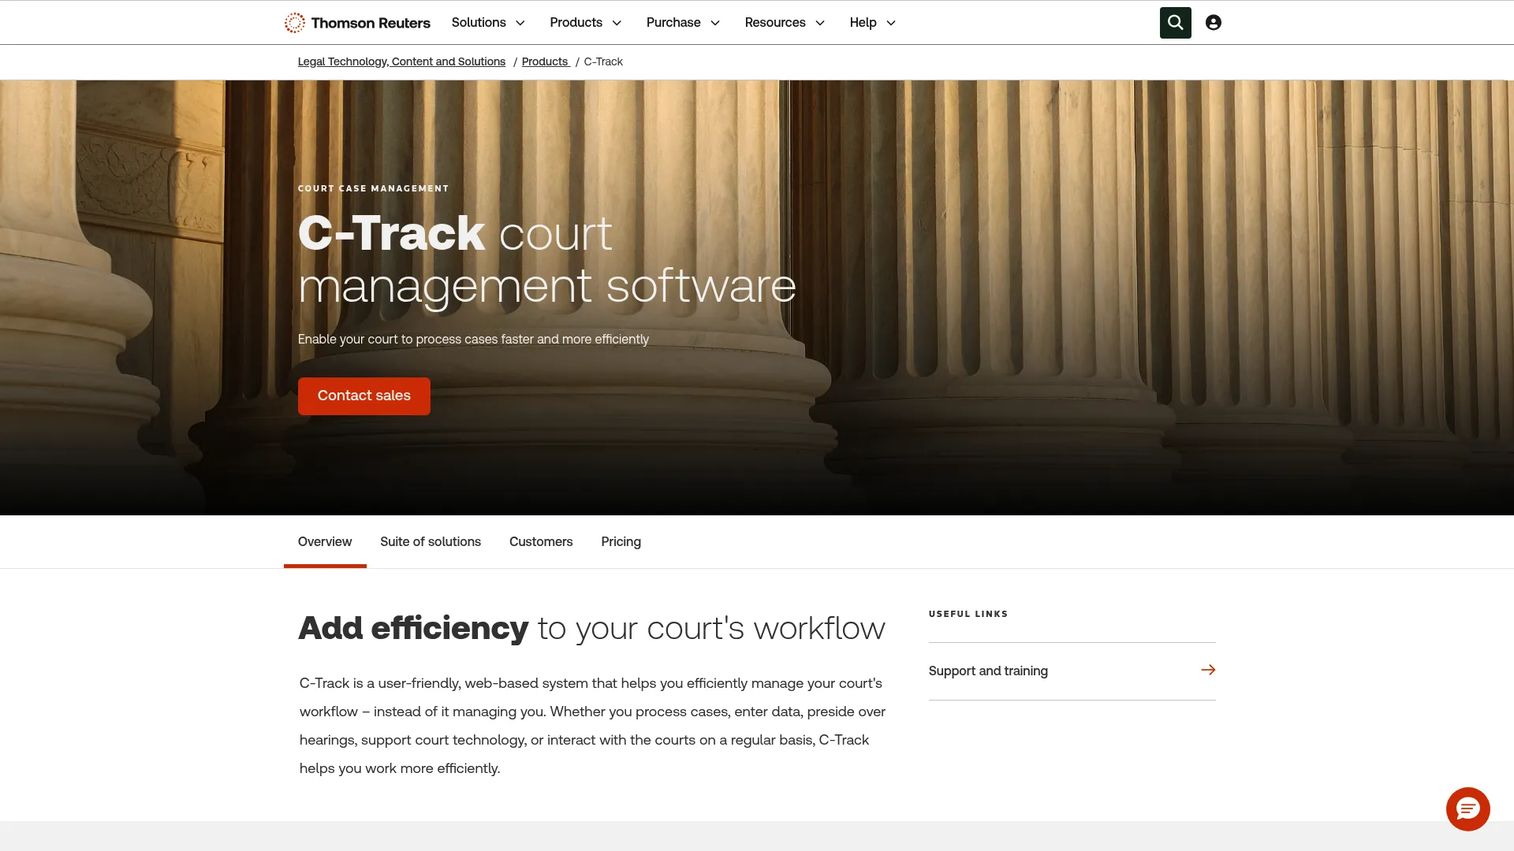The height and width of the screenshot is (851, 1514).
Task: Switch to the Pricing tab
Action: click(x=621, y=542)
